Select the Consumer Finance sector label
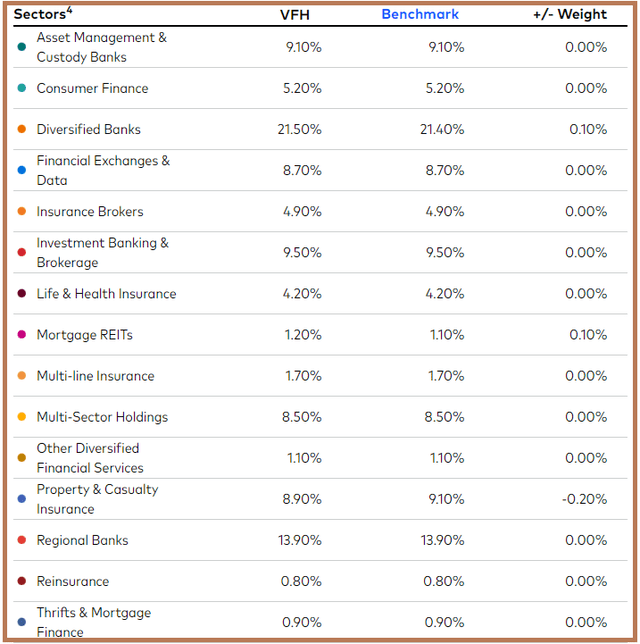 click(92, 88)
